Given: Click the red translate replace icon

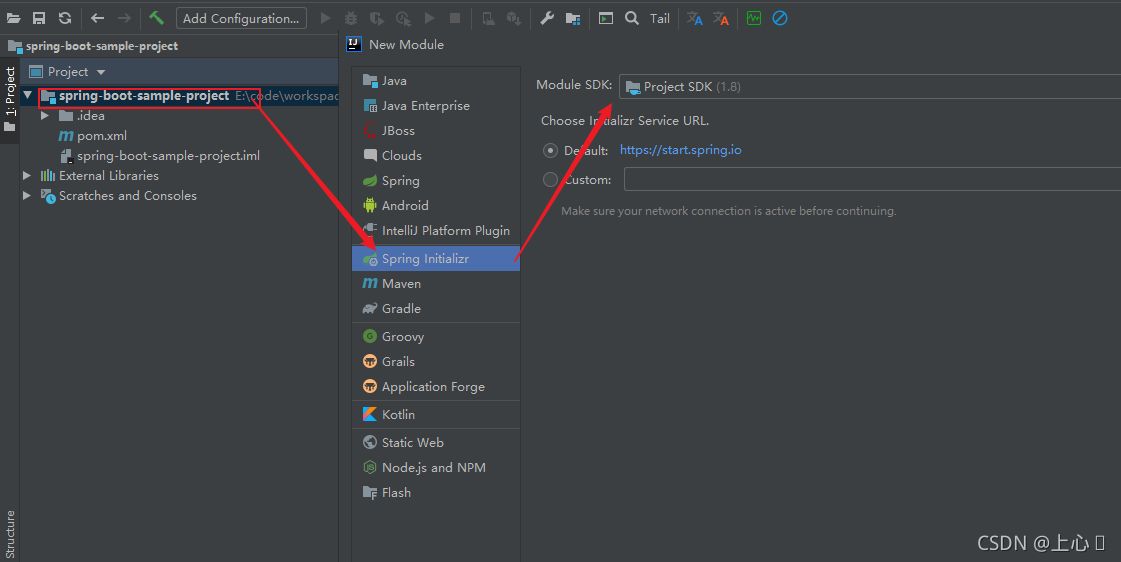Looking at the screenshot, I should (721, 19).
